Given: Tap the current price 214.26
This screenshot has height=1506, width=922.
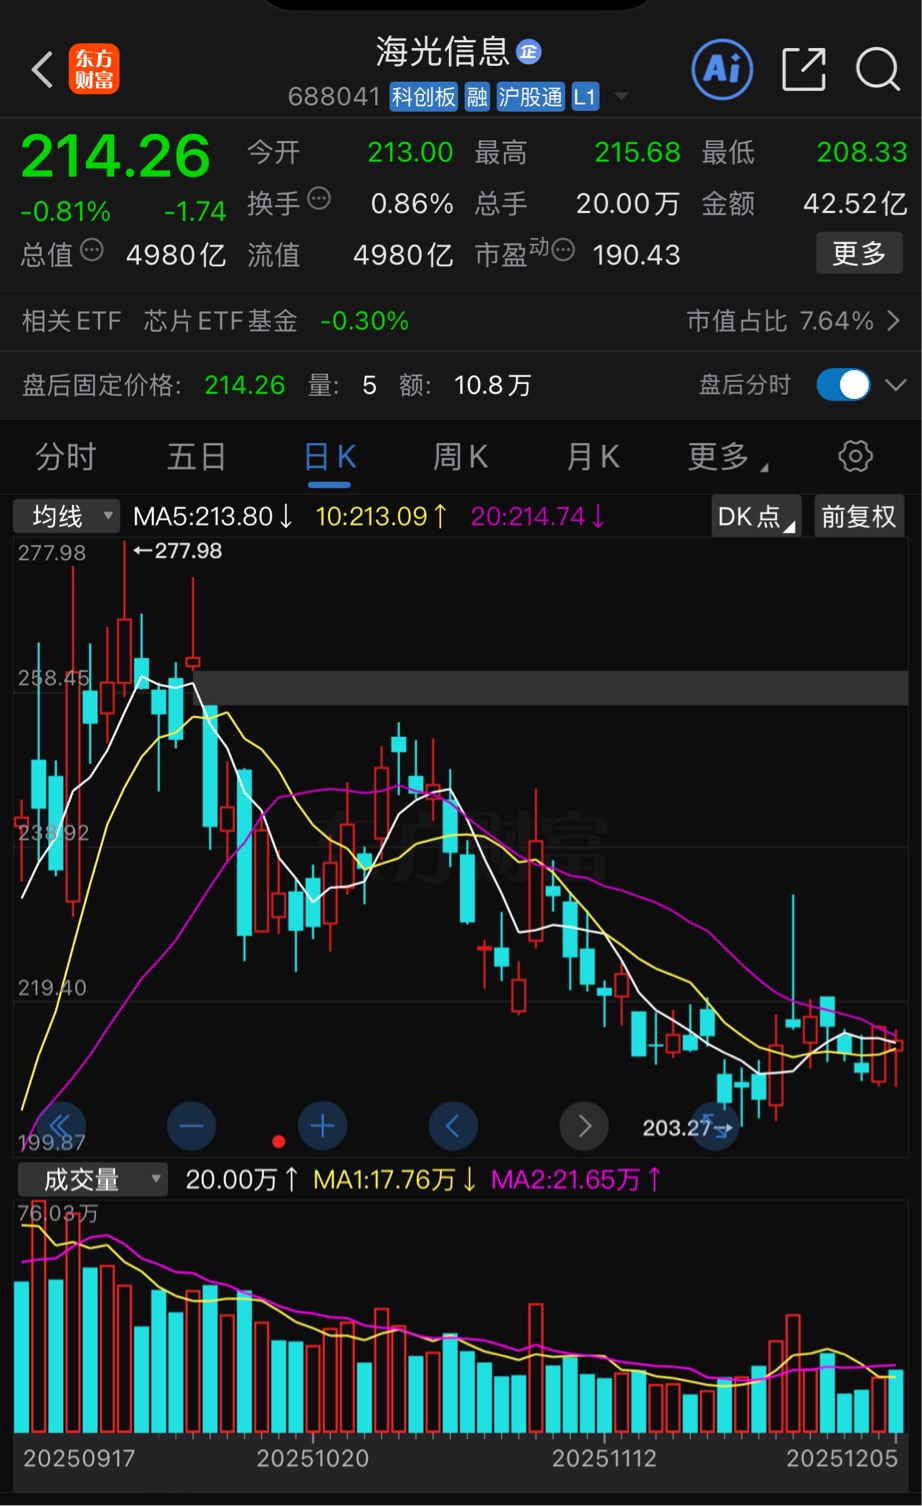Looking at the screenshot, I should 116,156.
